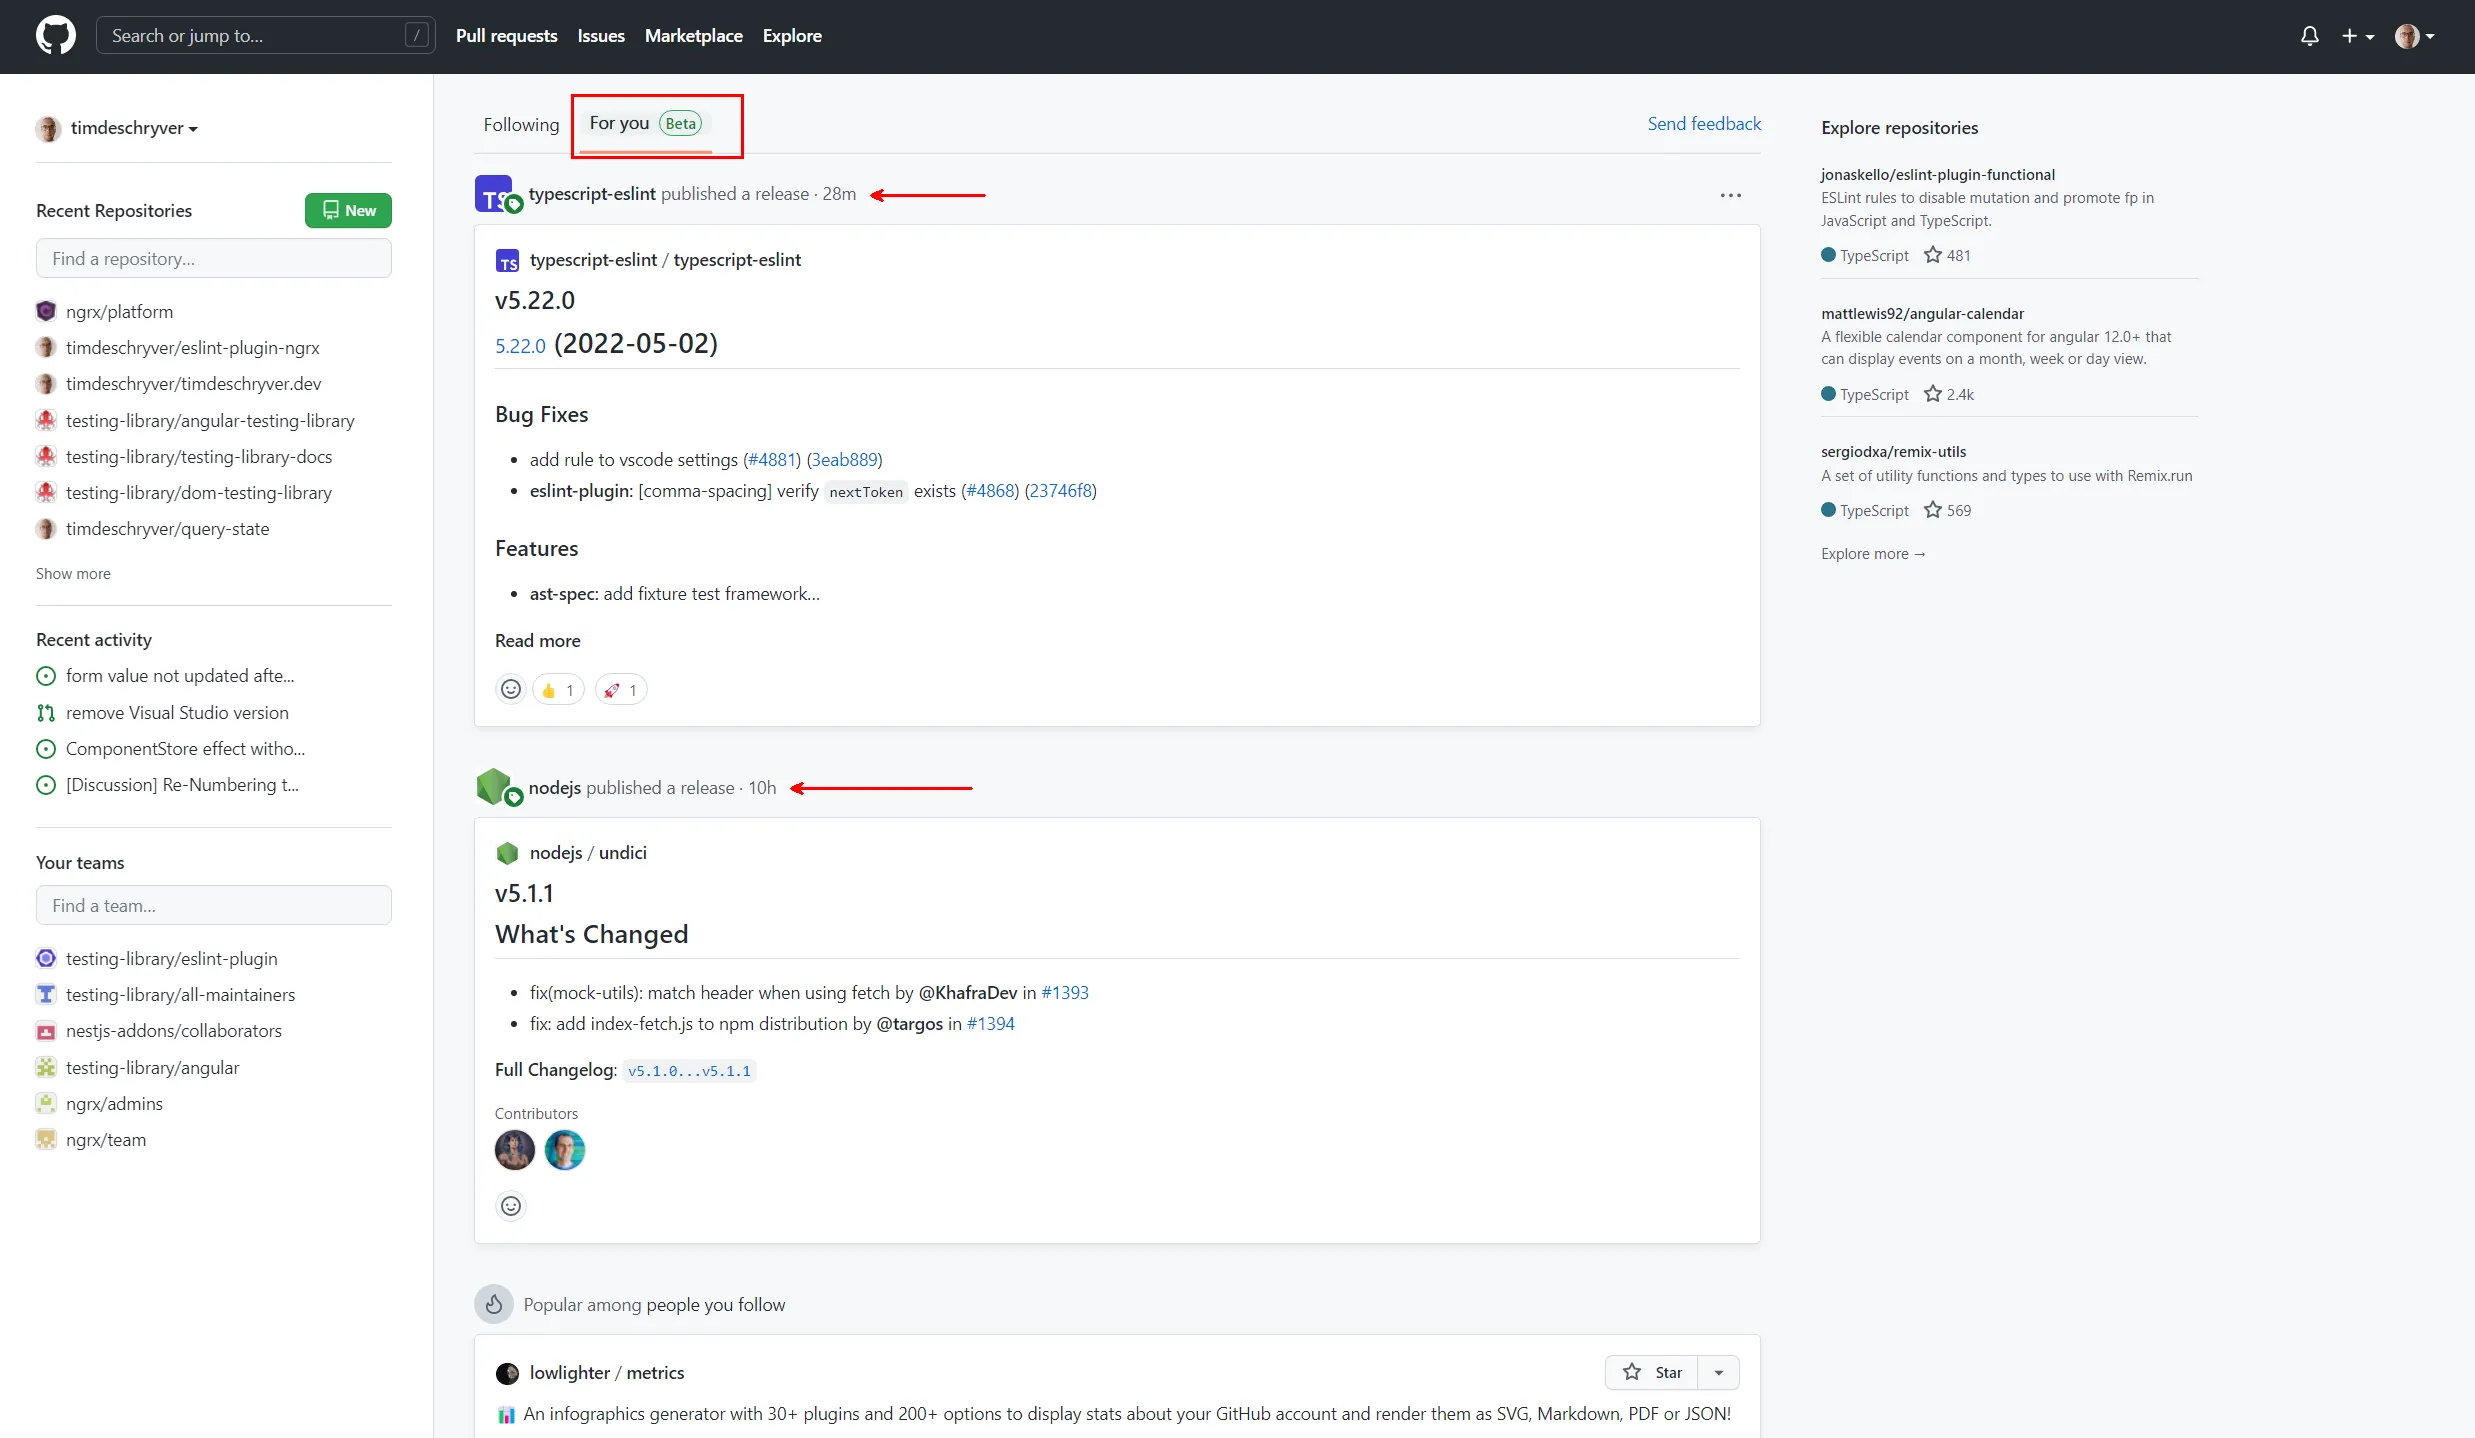Switch to the Following tab

(521, 124)
